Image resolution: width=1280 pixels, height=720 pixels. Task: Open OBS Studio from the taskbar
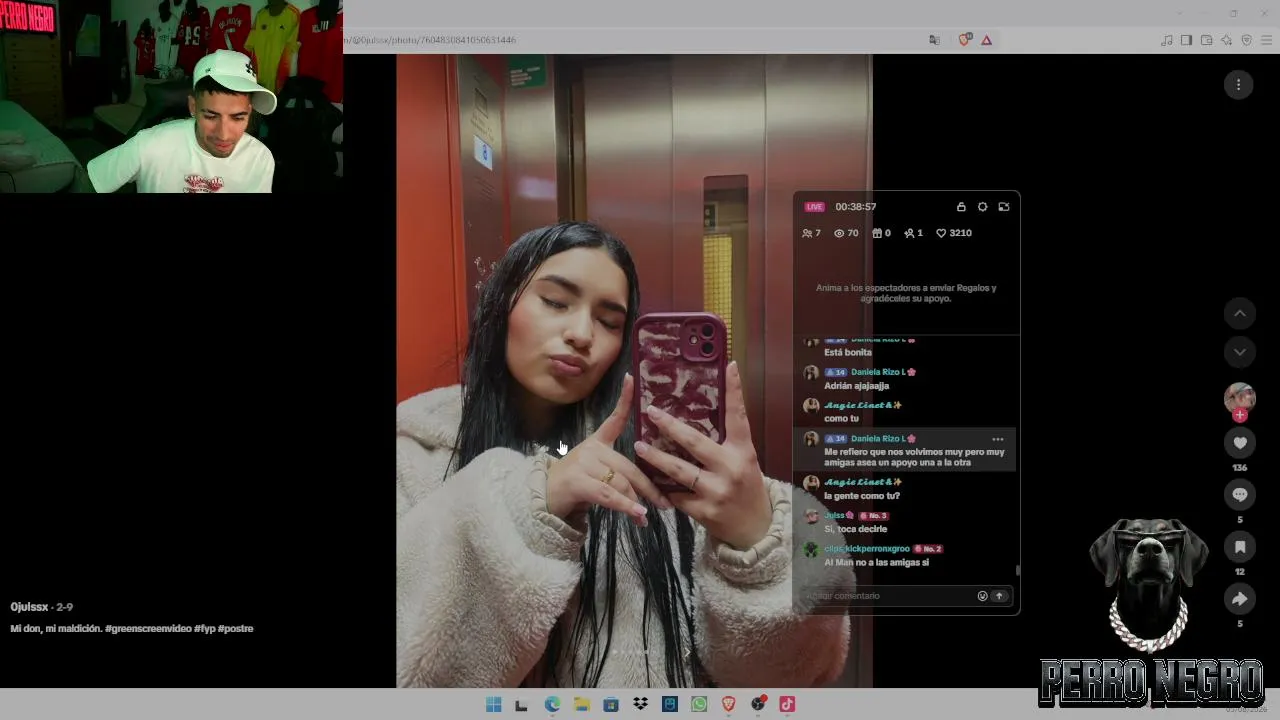tap(758, 704)
